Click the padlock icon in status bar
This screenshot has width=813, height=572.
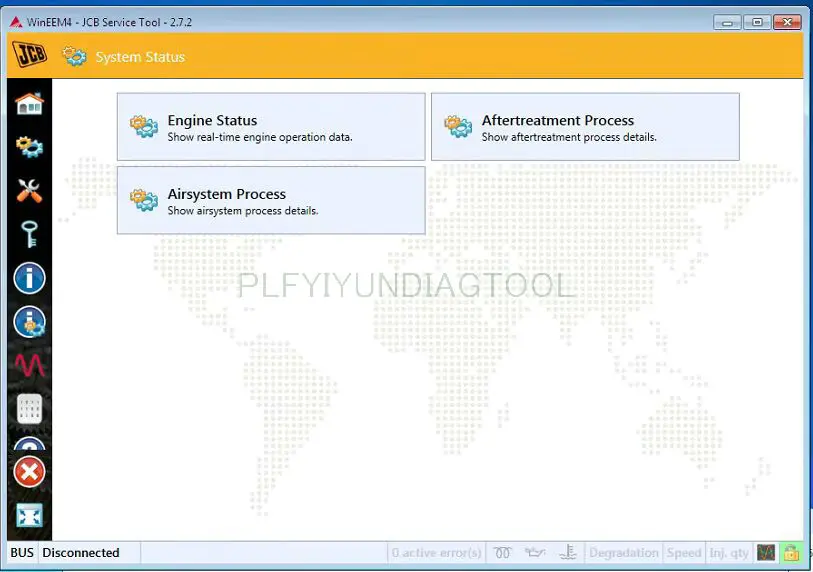(x=791, y=553)
